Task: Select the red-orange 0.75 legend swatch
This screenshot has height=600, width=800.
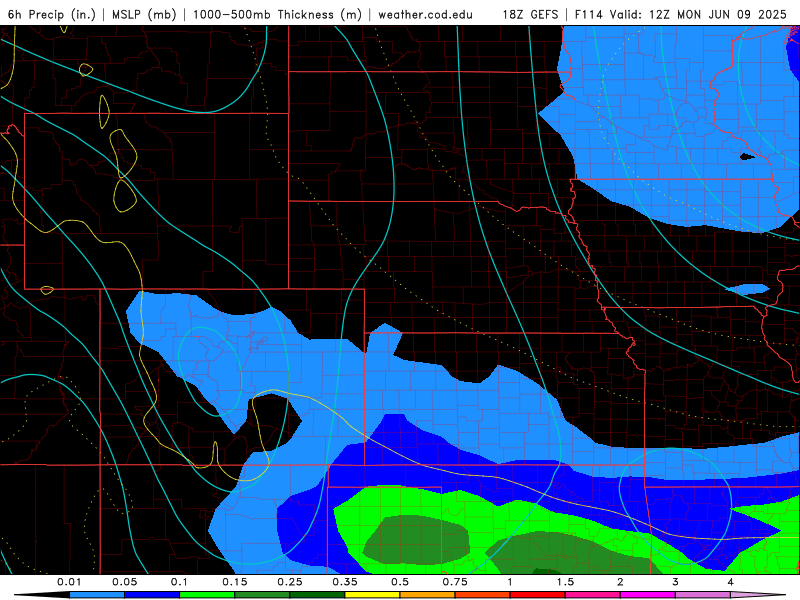Action: click(x=483, y=595)
